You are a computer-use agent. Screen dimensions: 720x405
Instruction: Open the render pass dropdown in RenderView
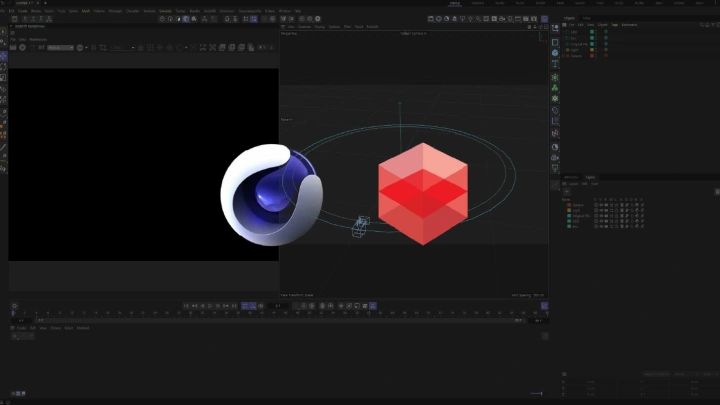pyautogui.click(x=55, y=47)
